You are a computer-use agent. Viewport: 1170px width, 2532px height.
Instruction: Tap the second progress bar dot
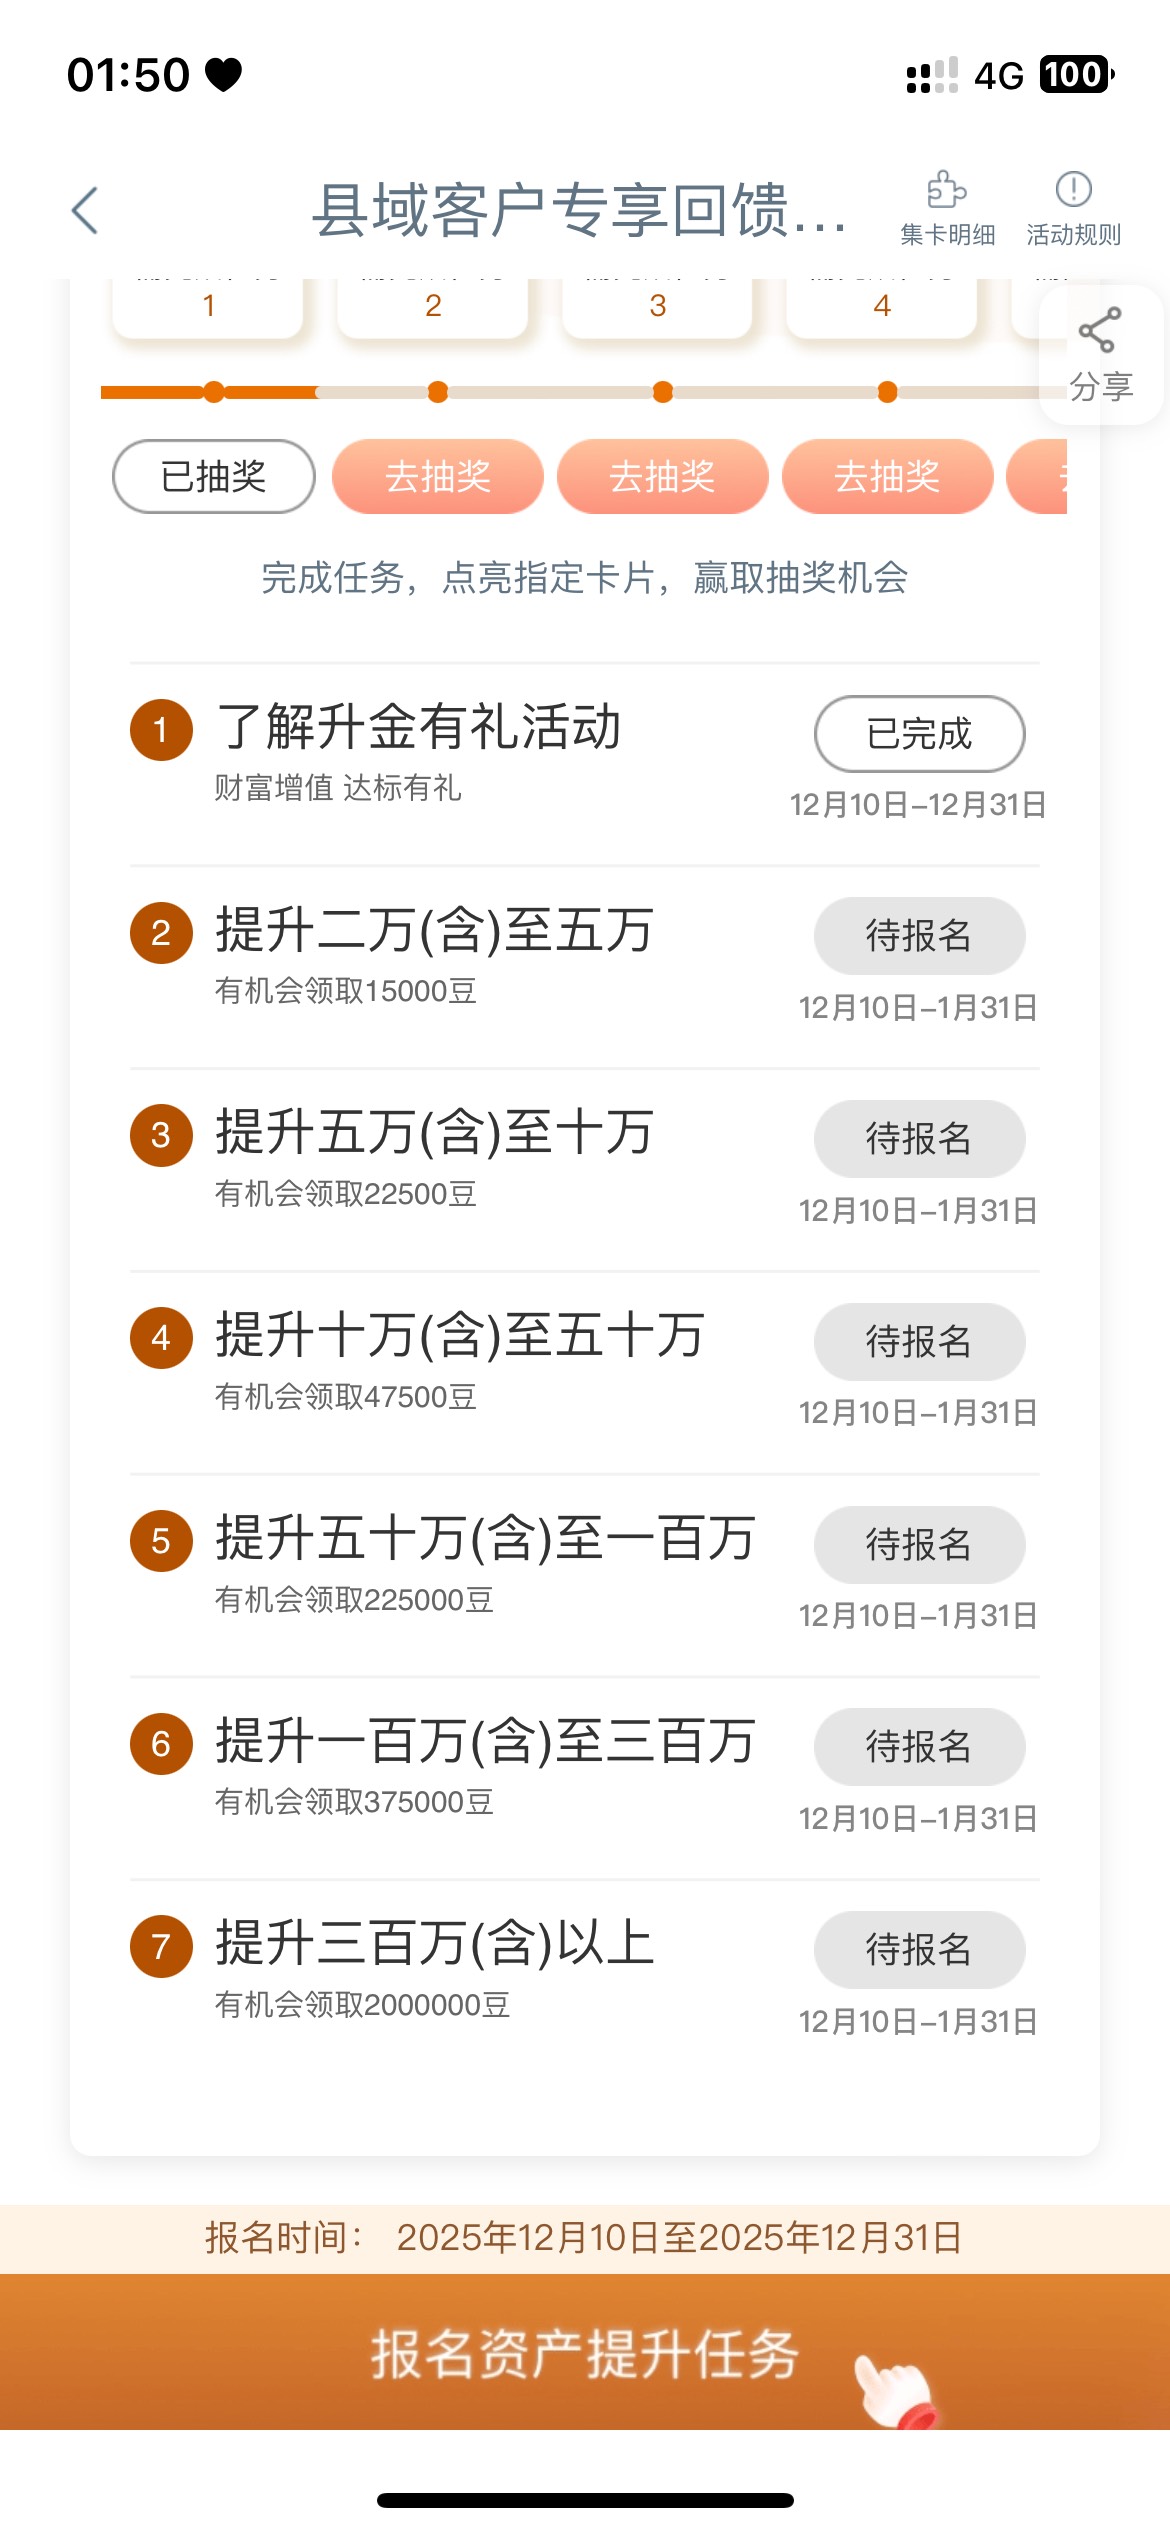pos(438,393)
